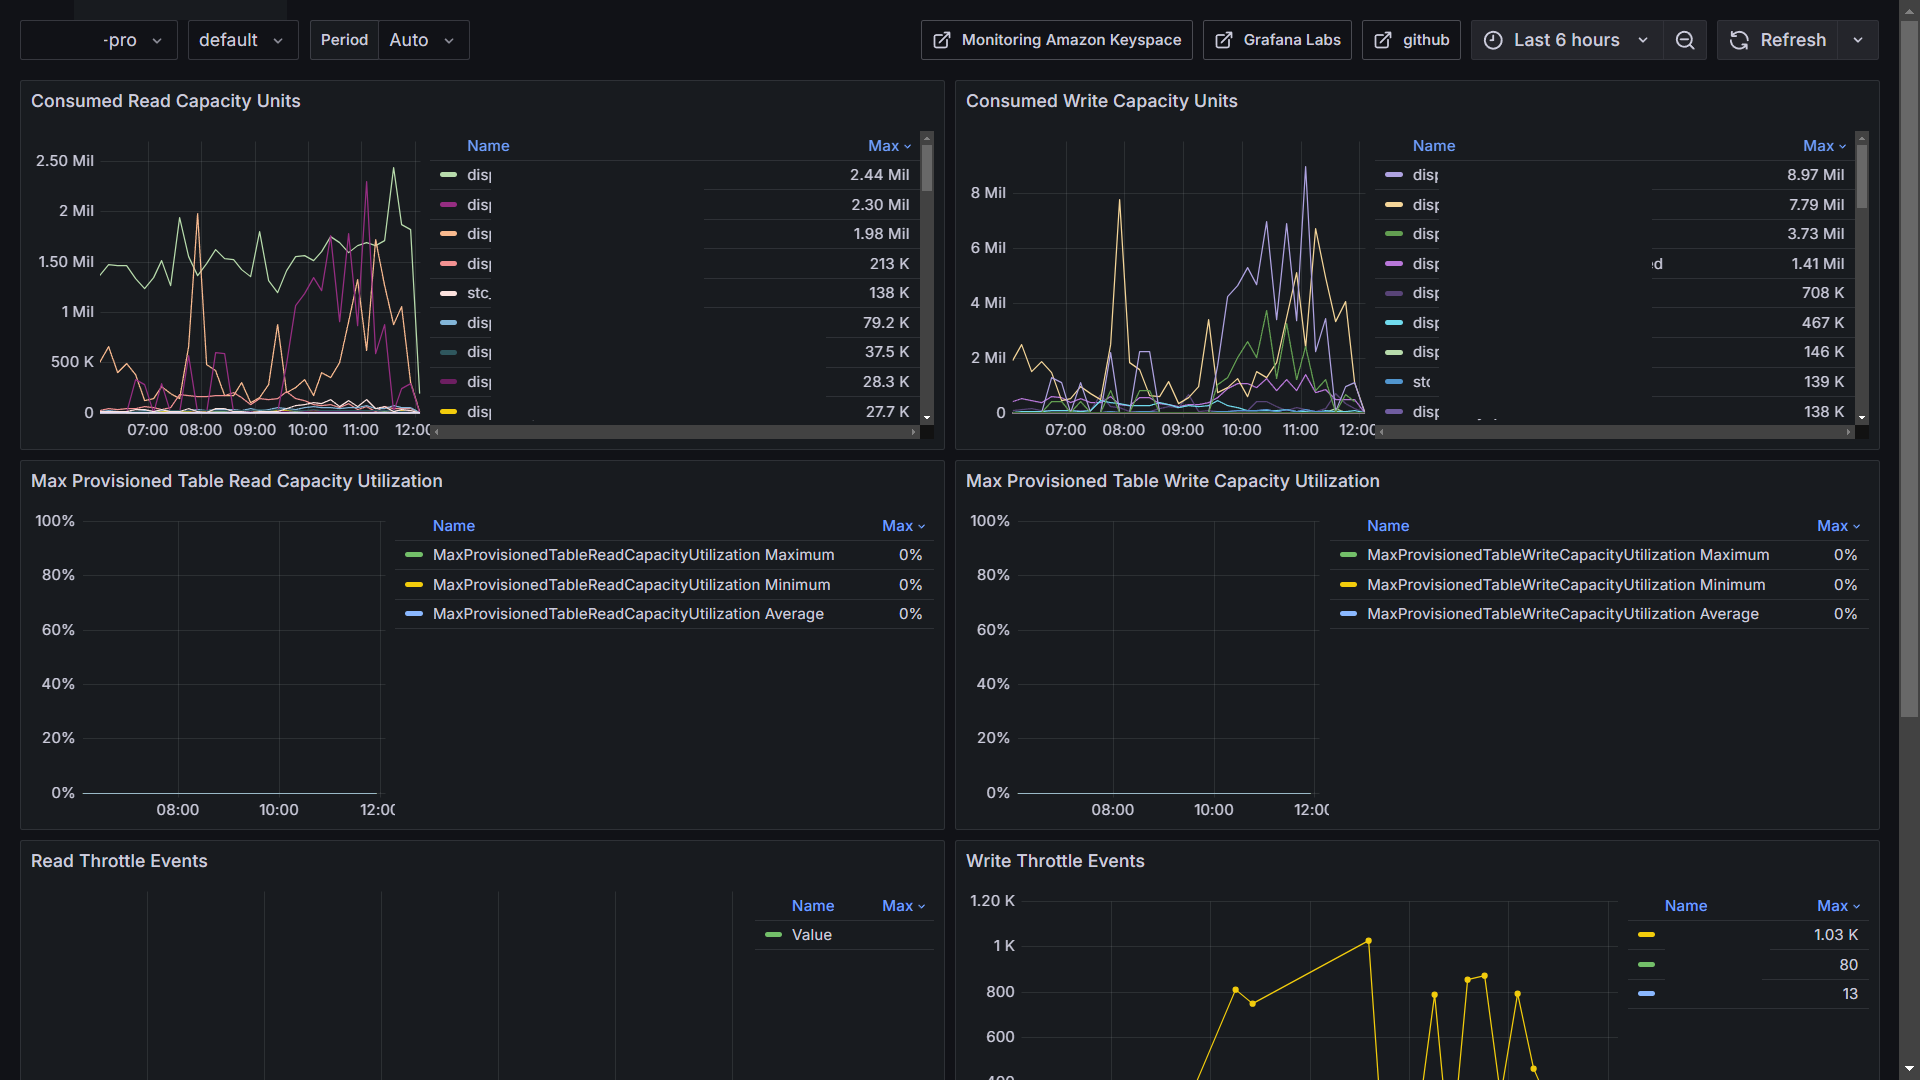Toggle the Value series in Read Throttle Events

pyautogui.click(x=811, y=935)
